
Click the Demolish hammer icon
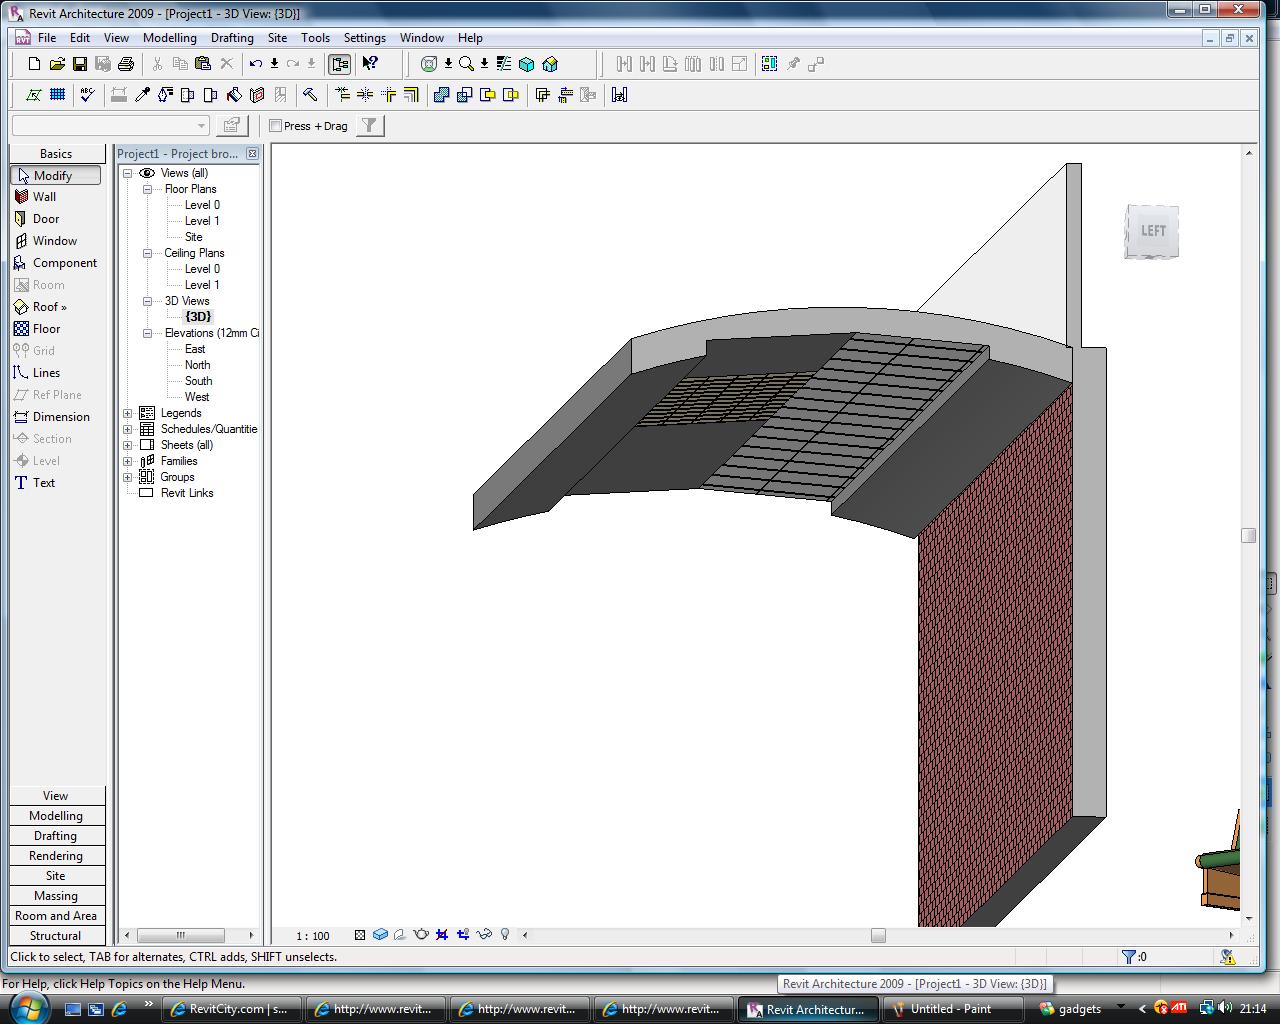[x=310, y=95]
